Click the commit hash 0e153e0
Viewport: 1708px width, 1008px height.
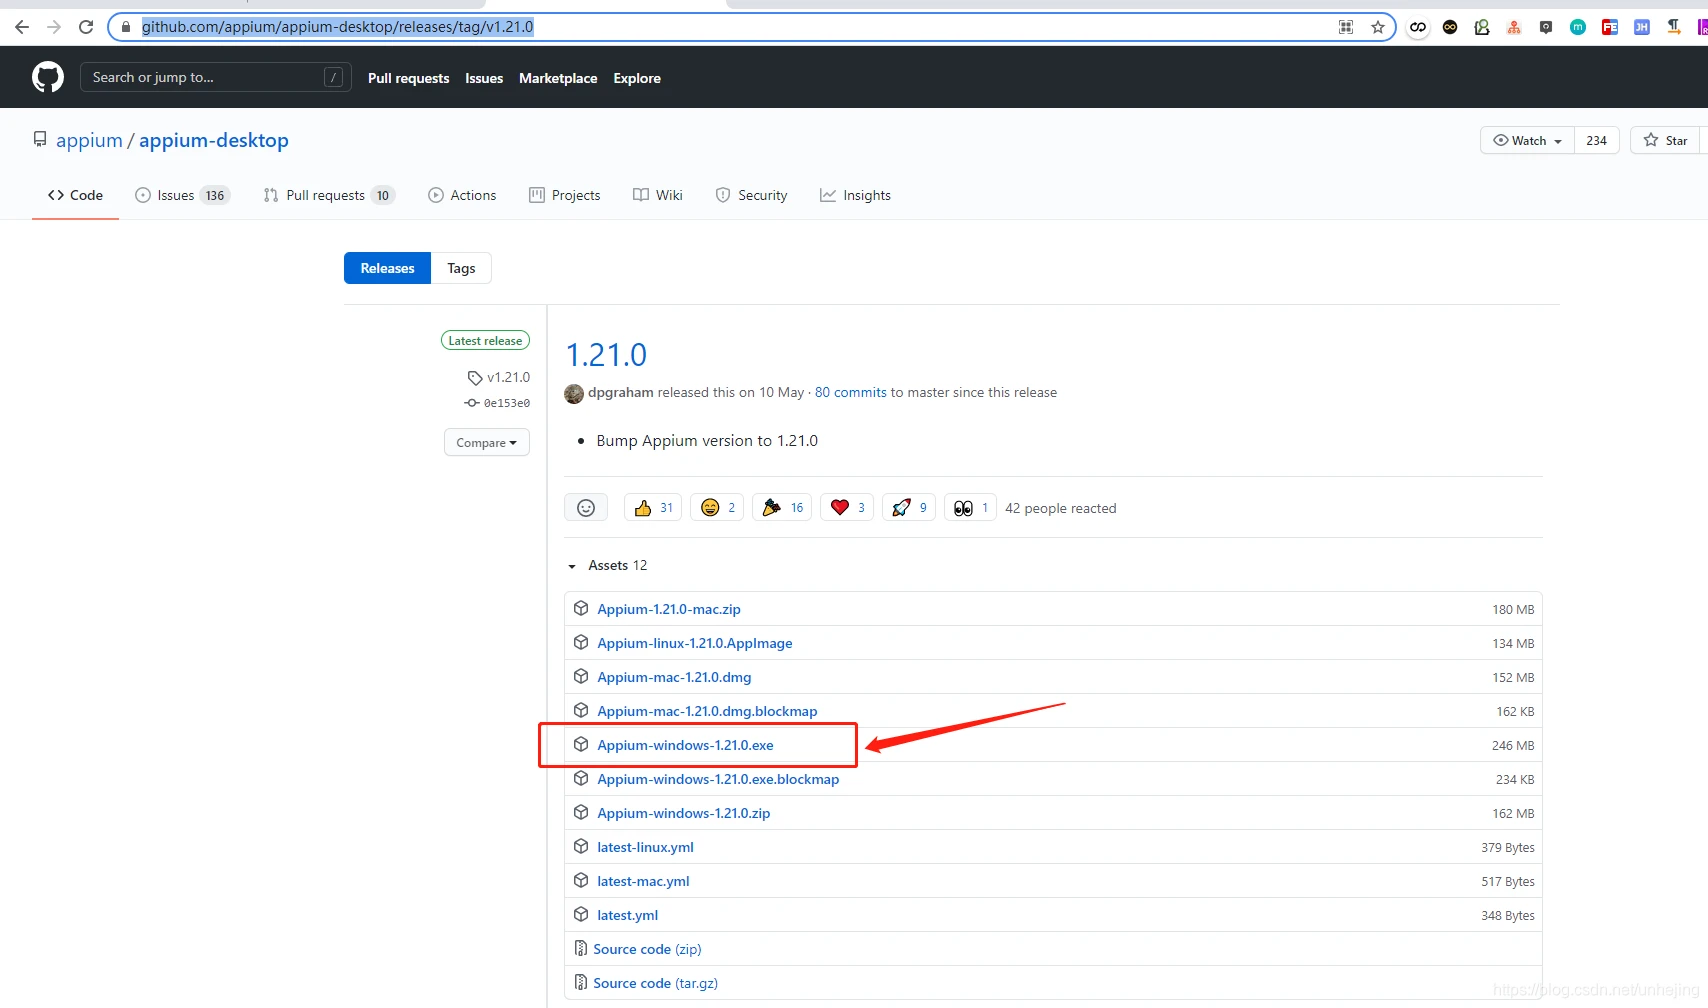tap(506, 403)
